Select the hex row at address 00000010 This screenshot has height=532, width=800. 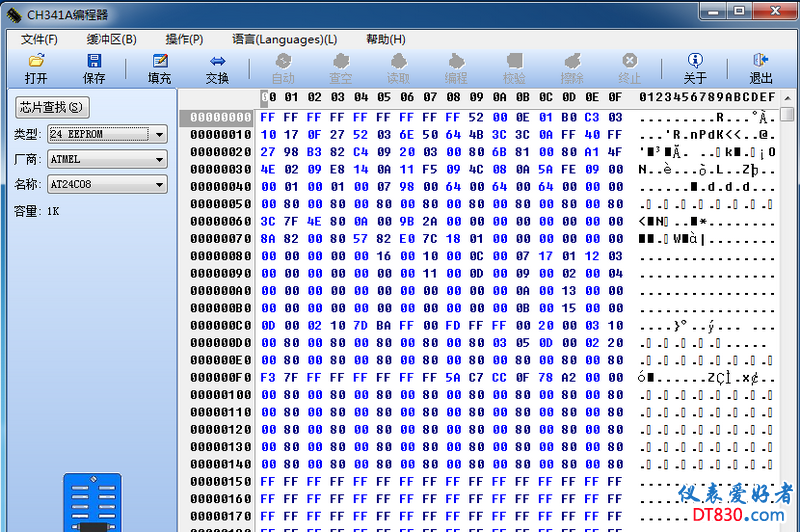[221, 134]
